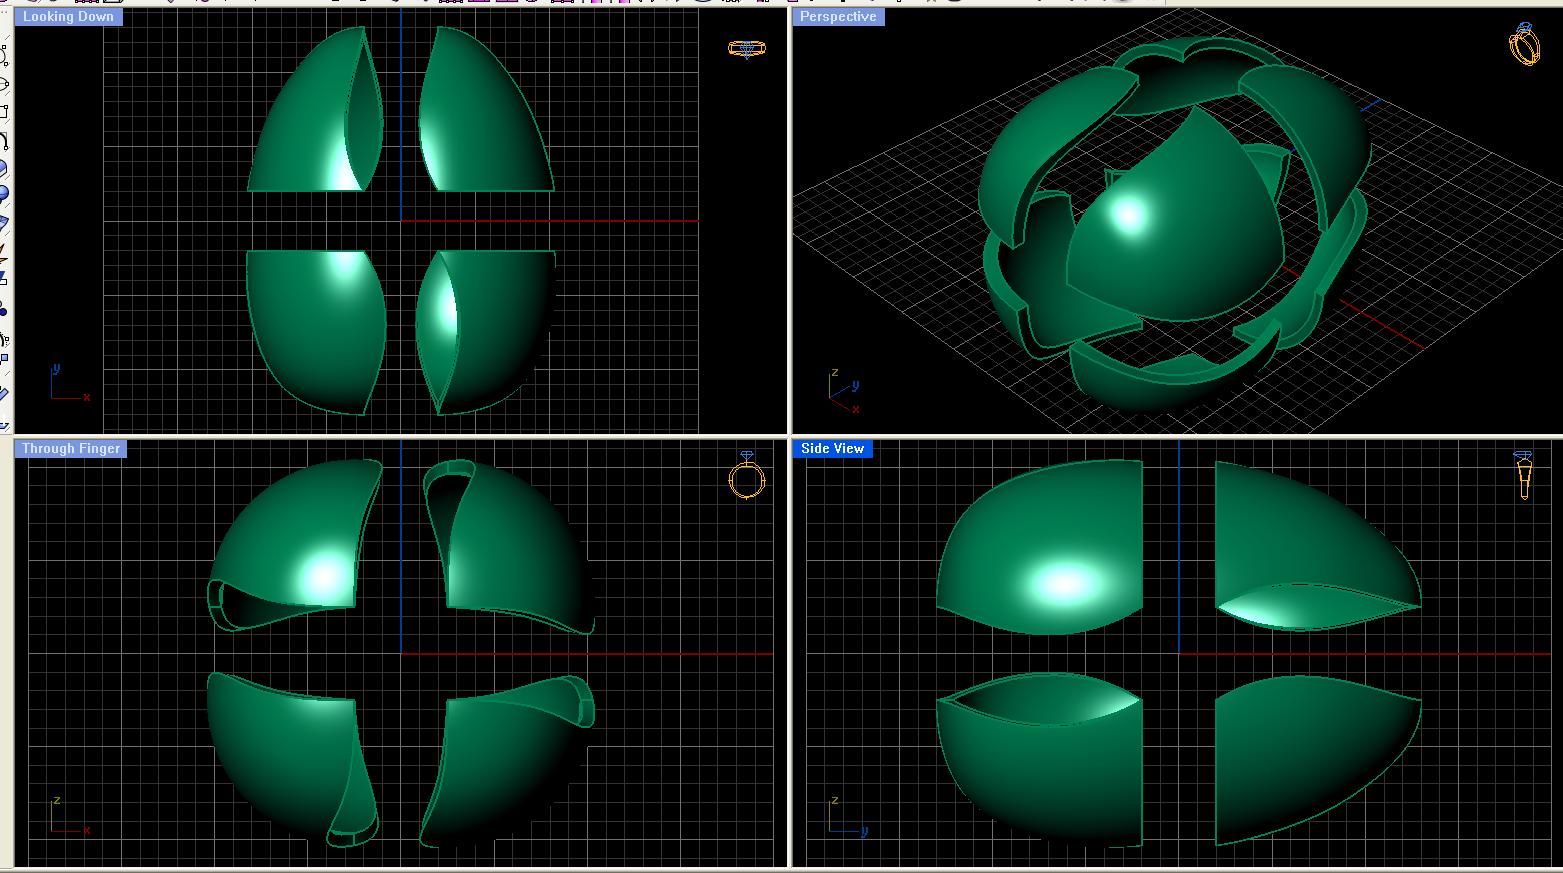Pick the Arc tool in left toolbar
1563x873 pixels.
click(x=4, y=141)
